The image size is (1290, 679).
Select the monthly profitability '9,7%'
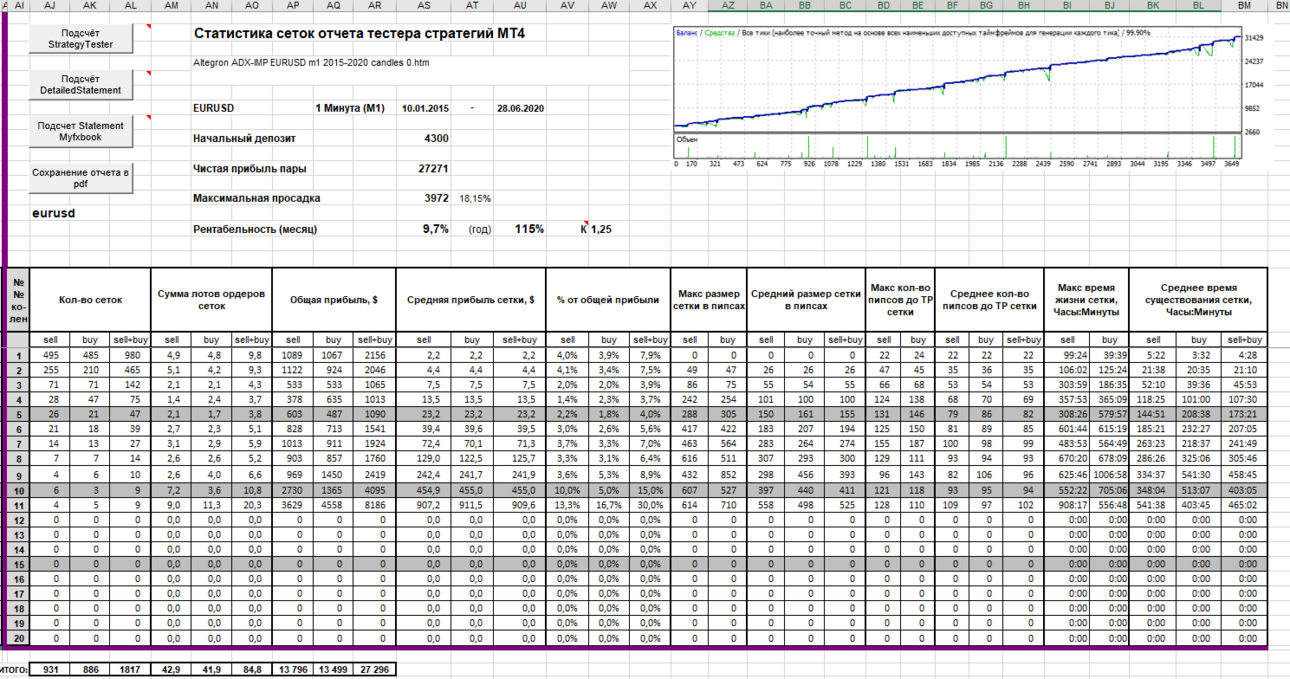pos(436,229)
